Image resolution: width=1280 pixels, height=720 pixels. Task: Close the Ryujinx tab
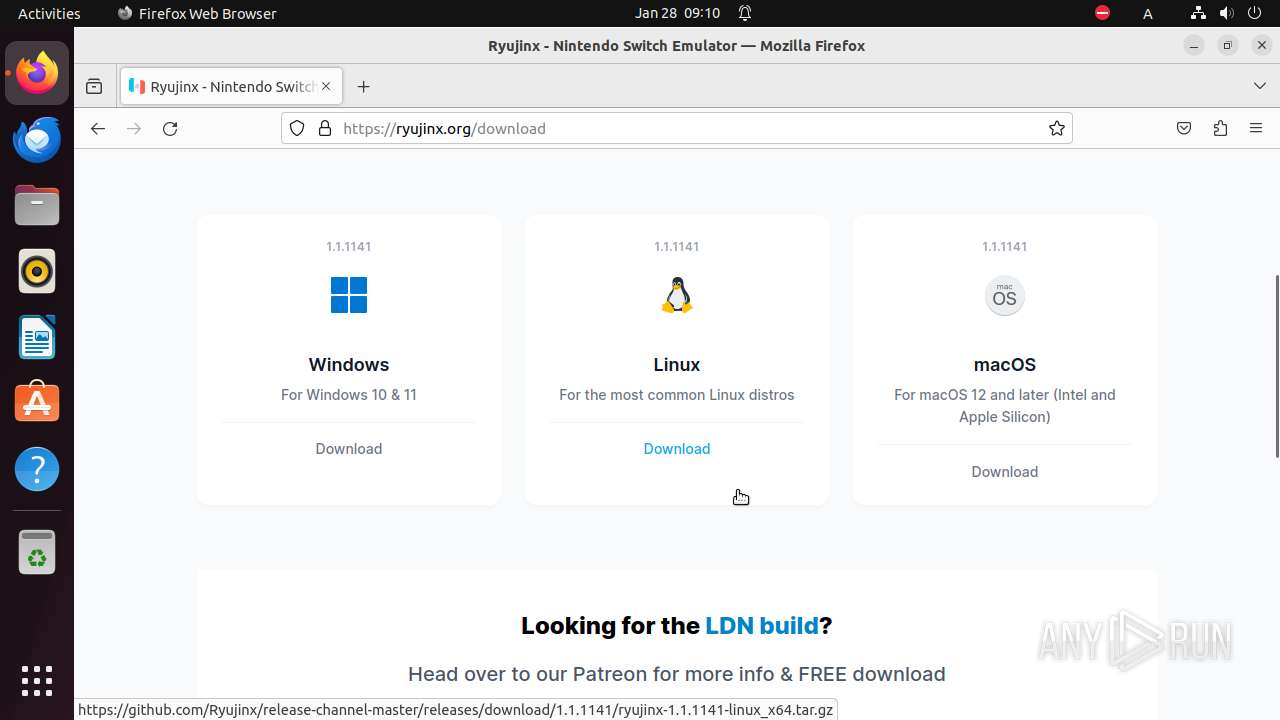tap(326, 87)
